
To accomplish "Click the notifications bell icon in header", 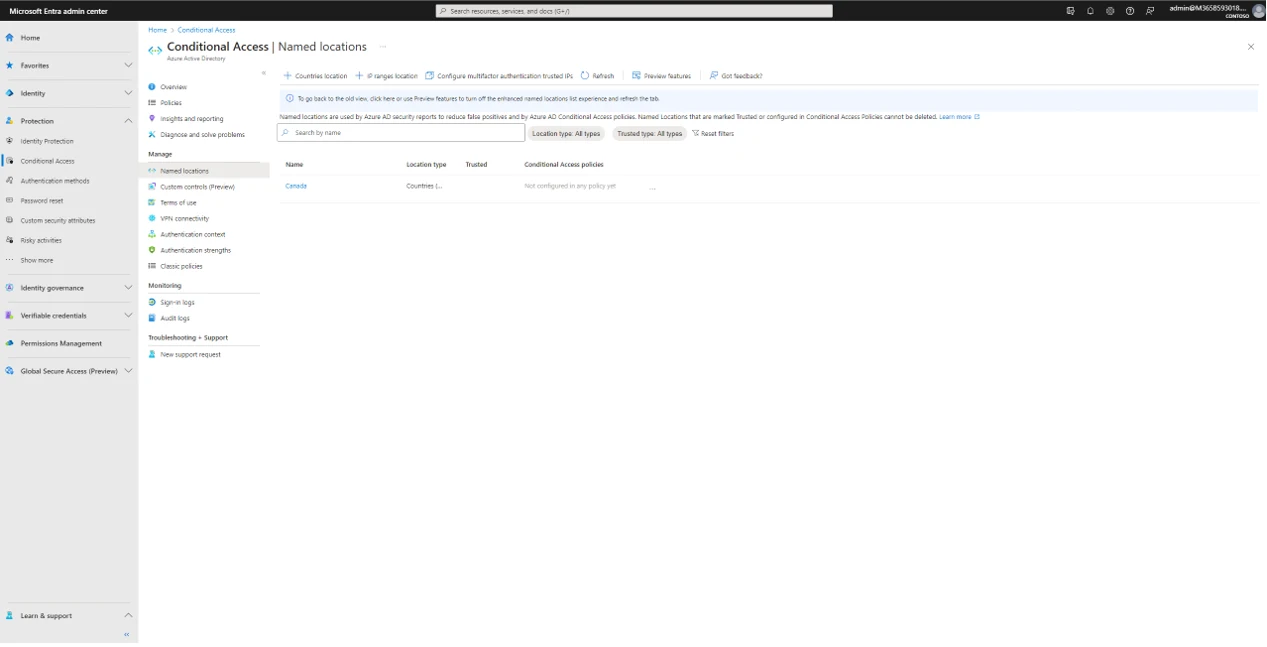I will coord(1090,11).
